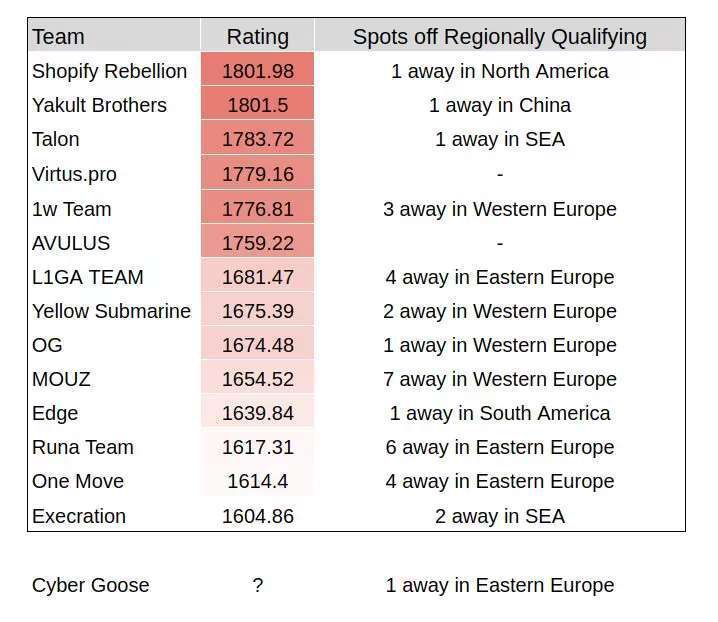
Task: Select the L1GA TEAM name cell
Action: point(87,277)
